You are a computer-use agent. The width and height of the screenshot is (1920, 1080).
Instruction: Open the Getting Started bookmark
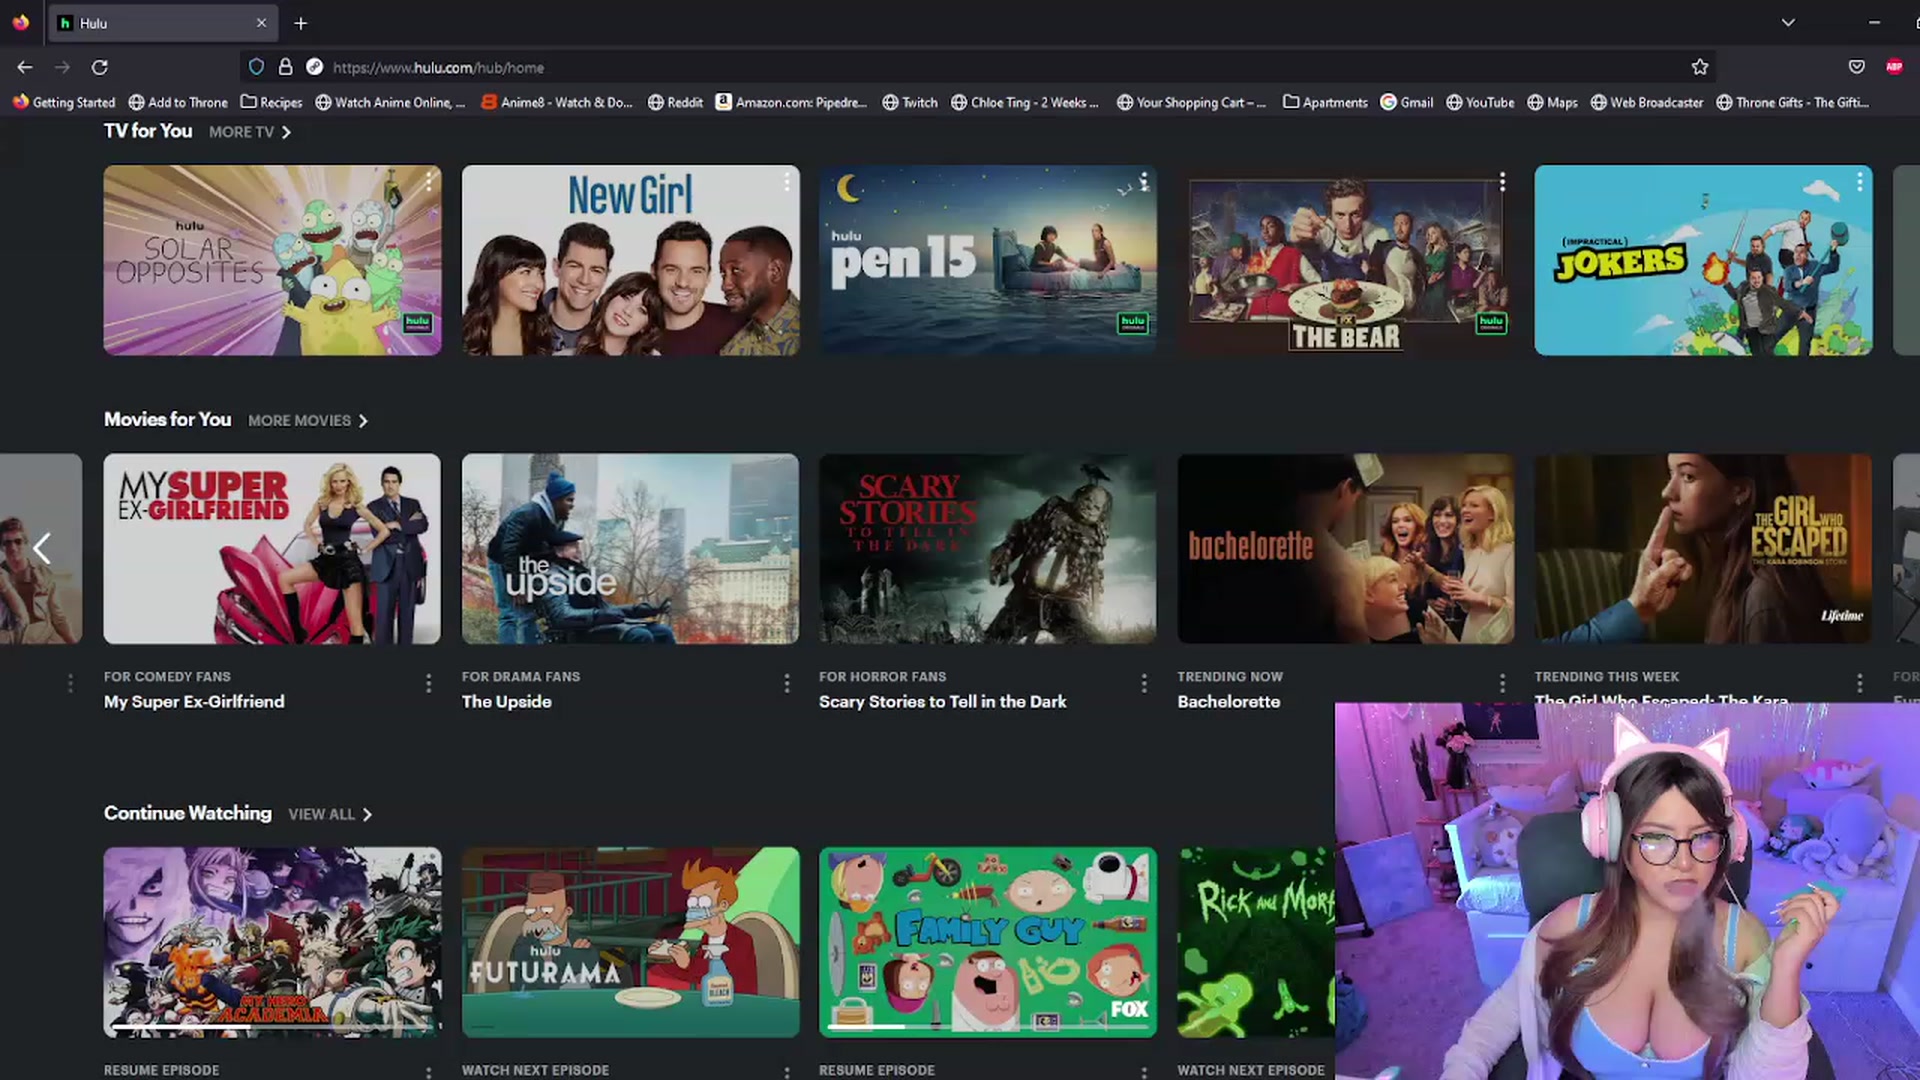(64, 102)
